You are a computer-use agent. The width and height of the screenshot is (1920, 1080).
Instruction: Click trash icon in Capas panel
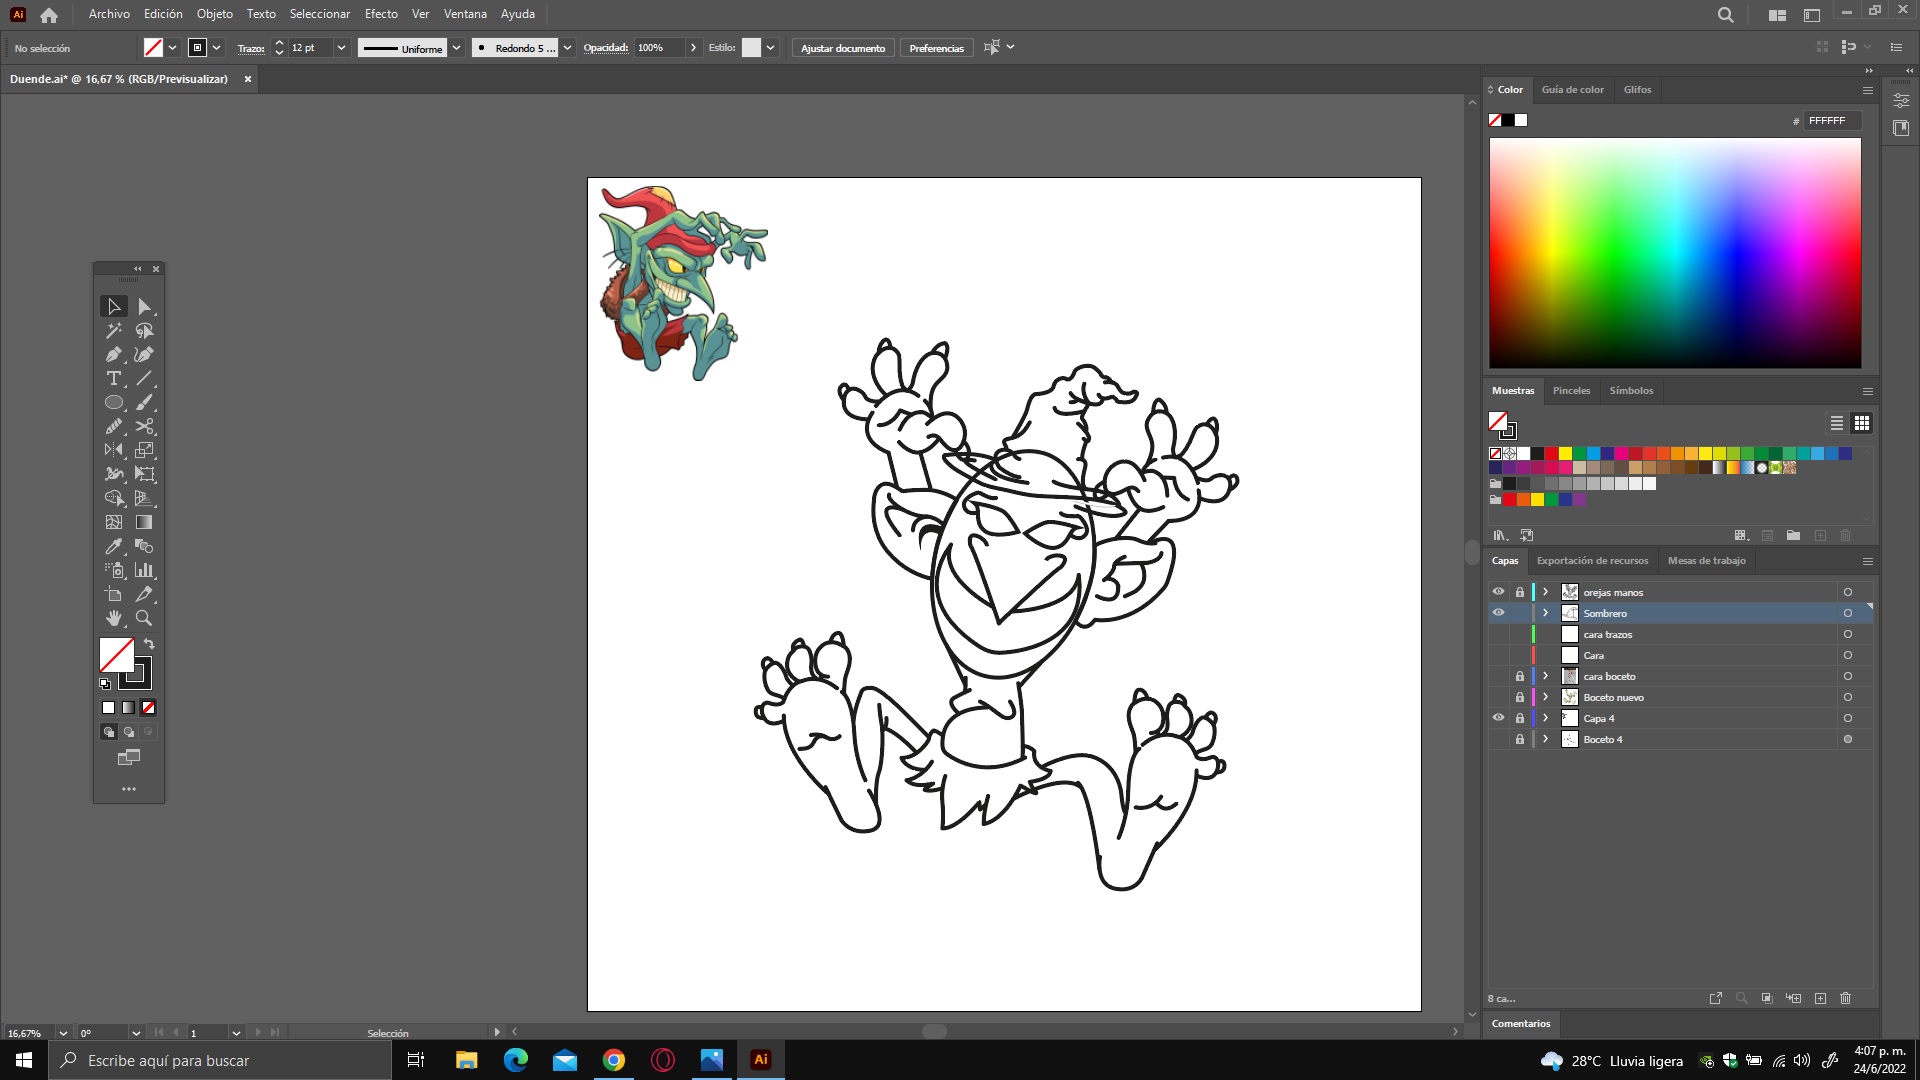click(1846, 999)
